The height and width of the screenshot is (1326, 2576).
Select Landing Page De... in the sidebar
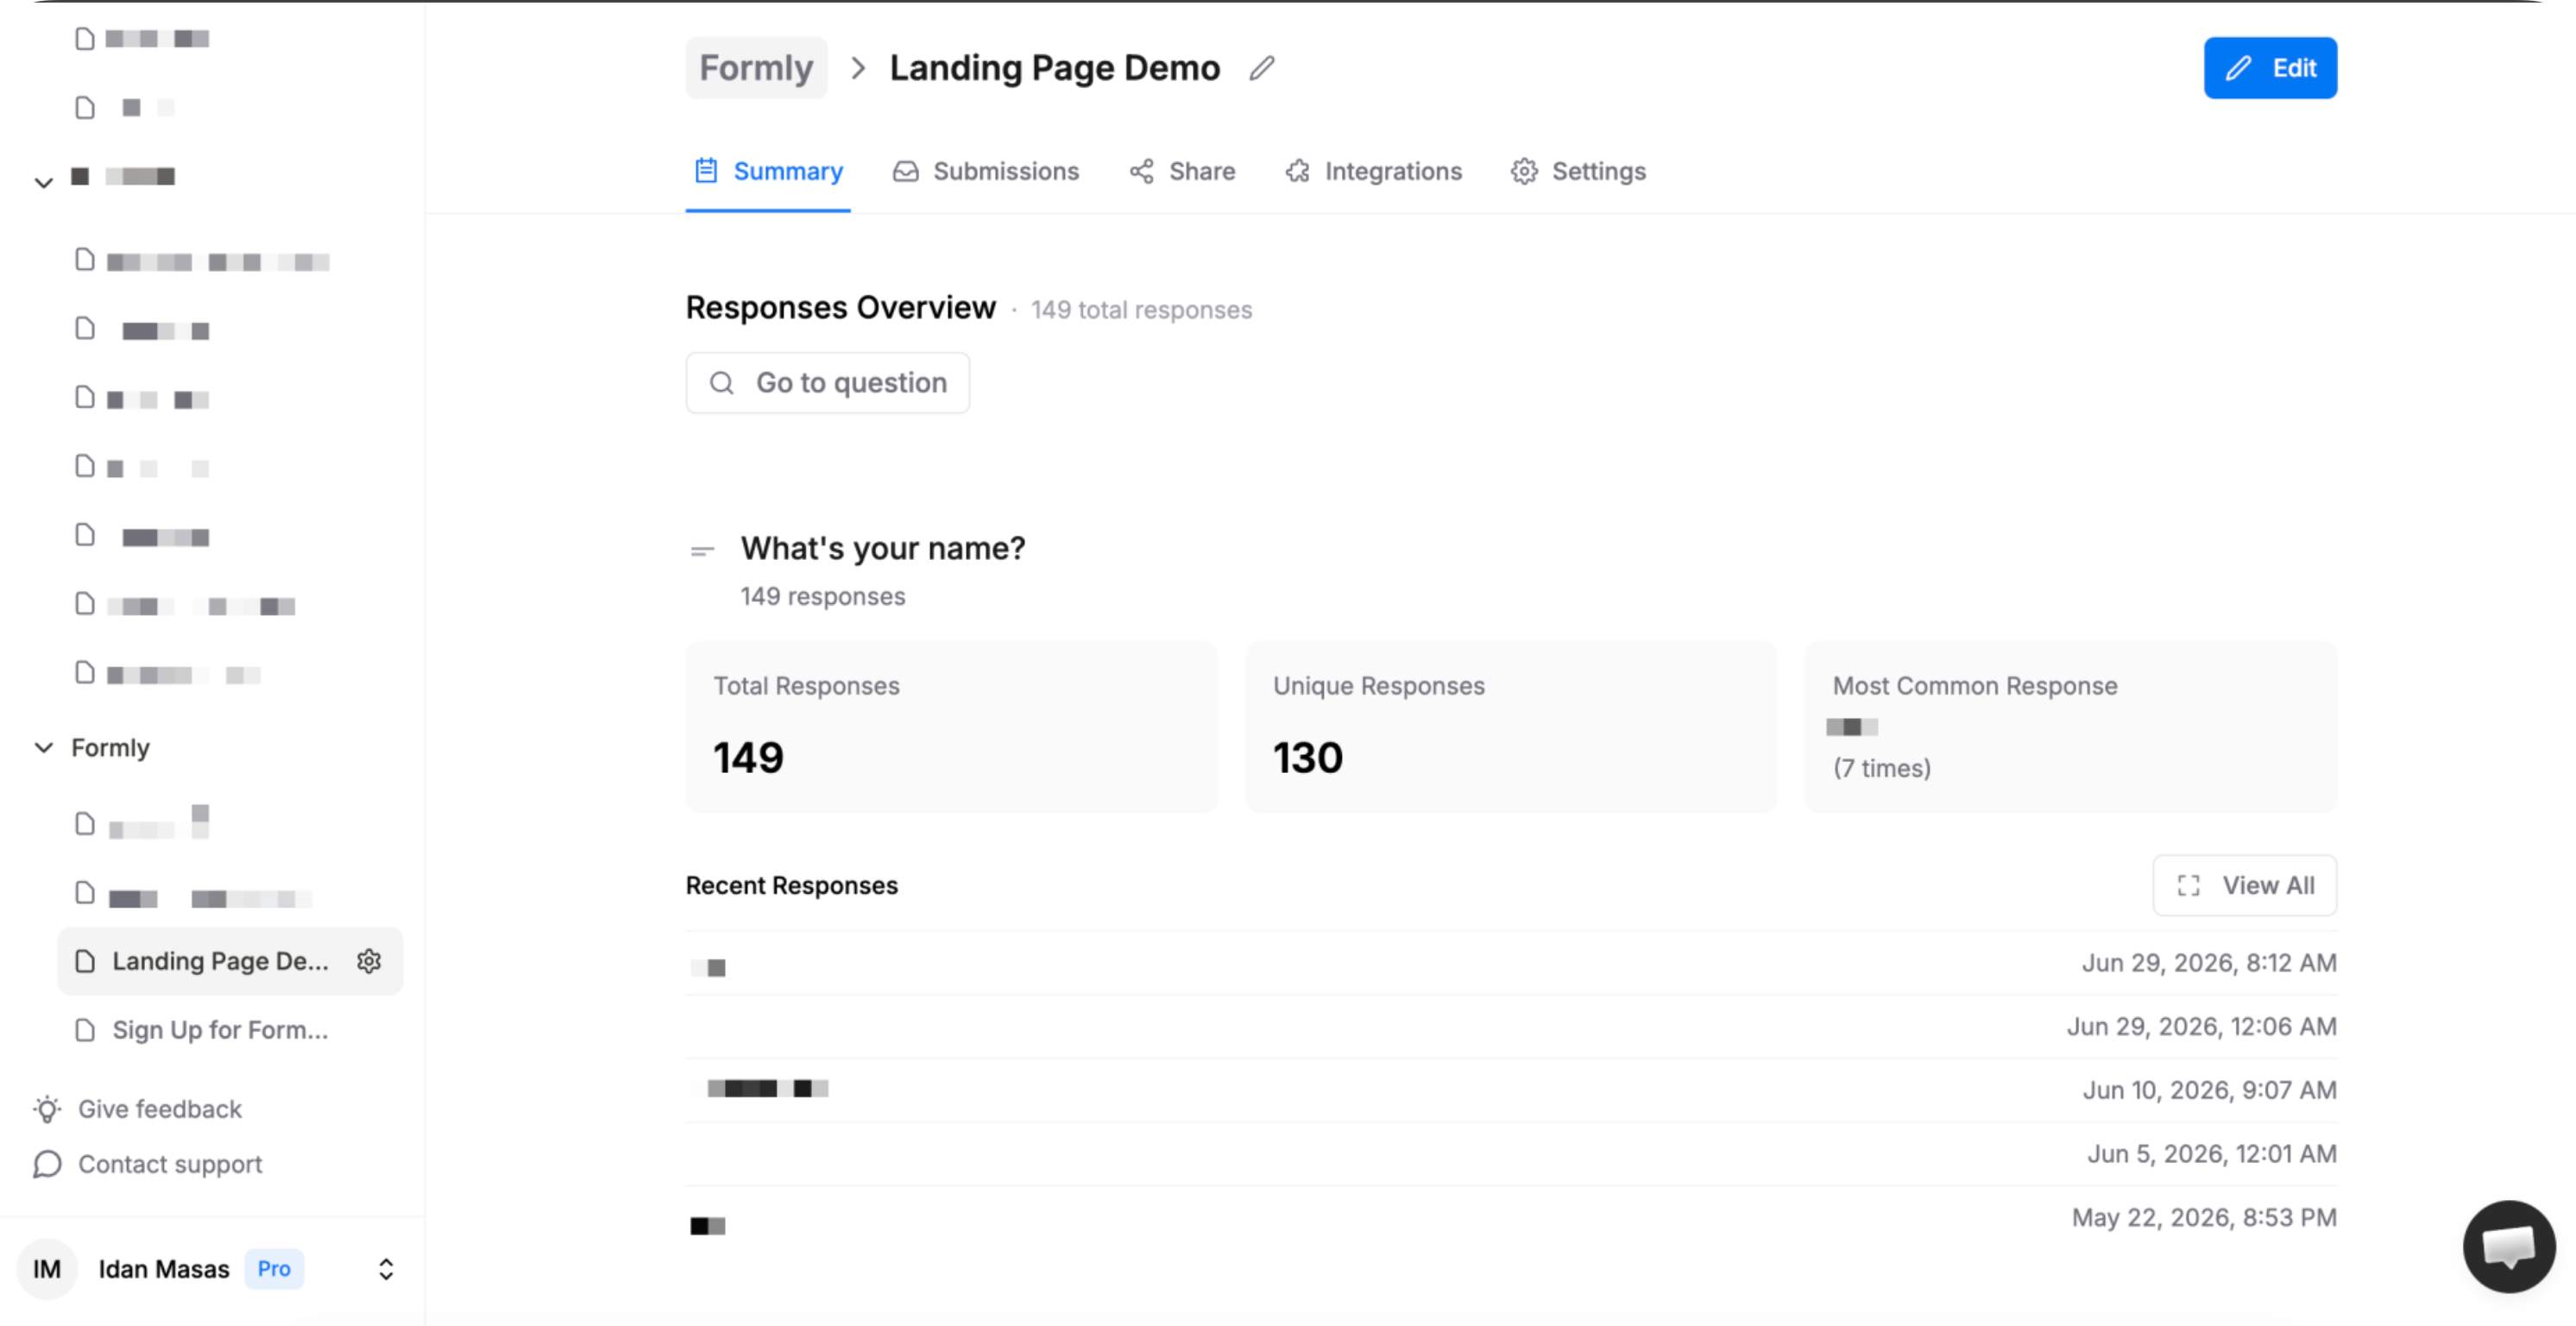(230, 961)
